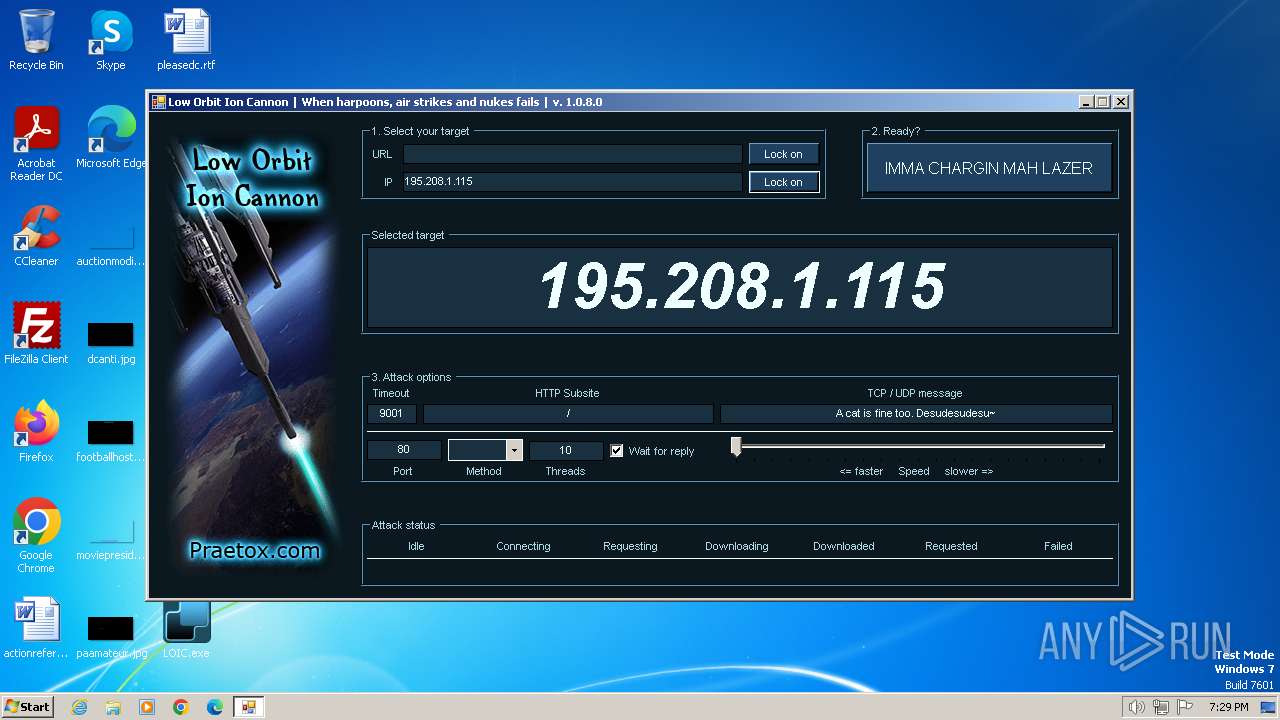The height and width of the screenshot is (720, 1280).
Task: Select the LOIC taskbar button
Action: pyautogui.click(x=248, y=707)
